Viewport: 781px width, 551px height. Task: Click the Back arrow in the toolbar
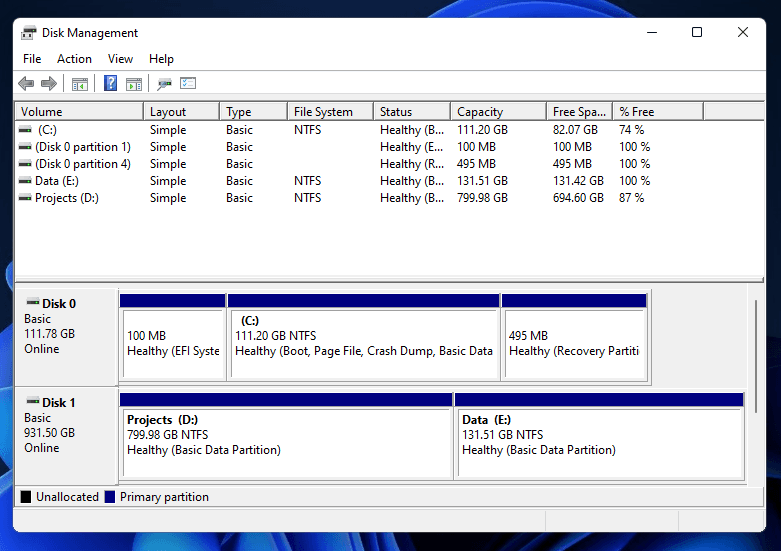click(26, 84)
